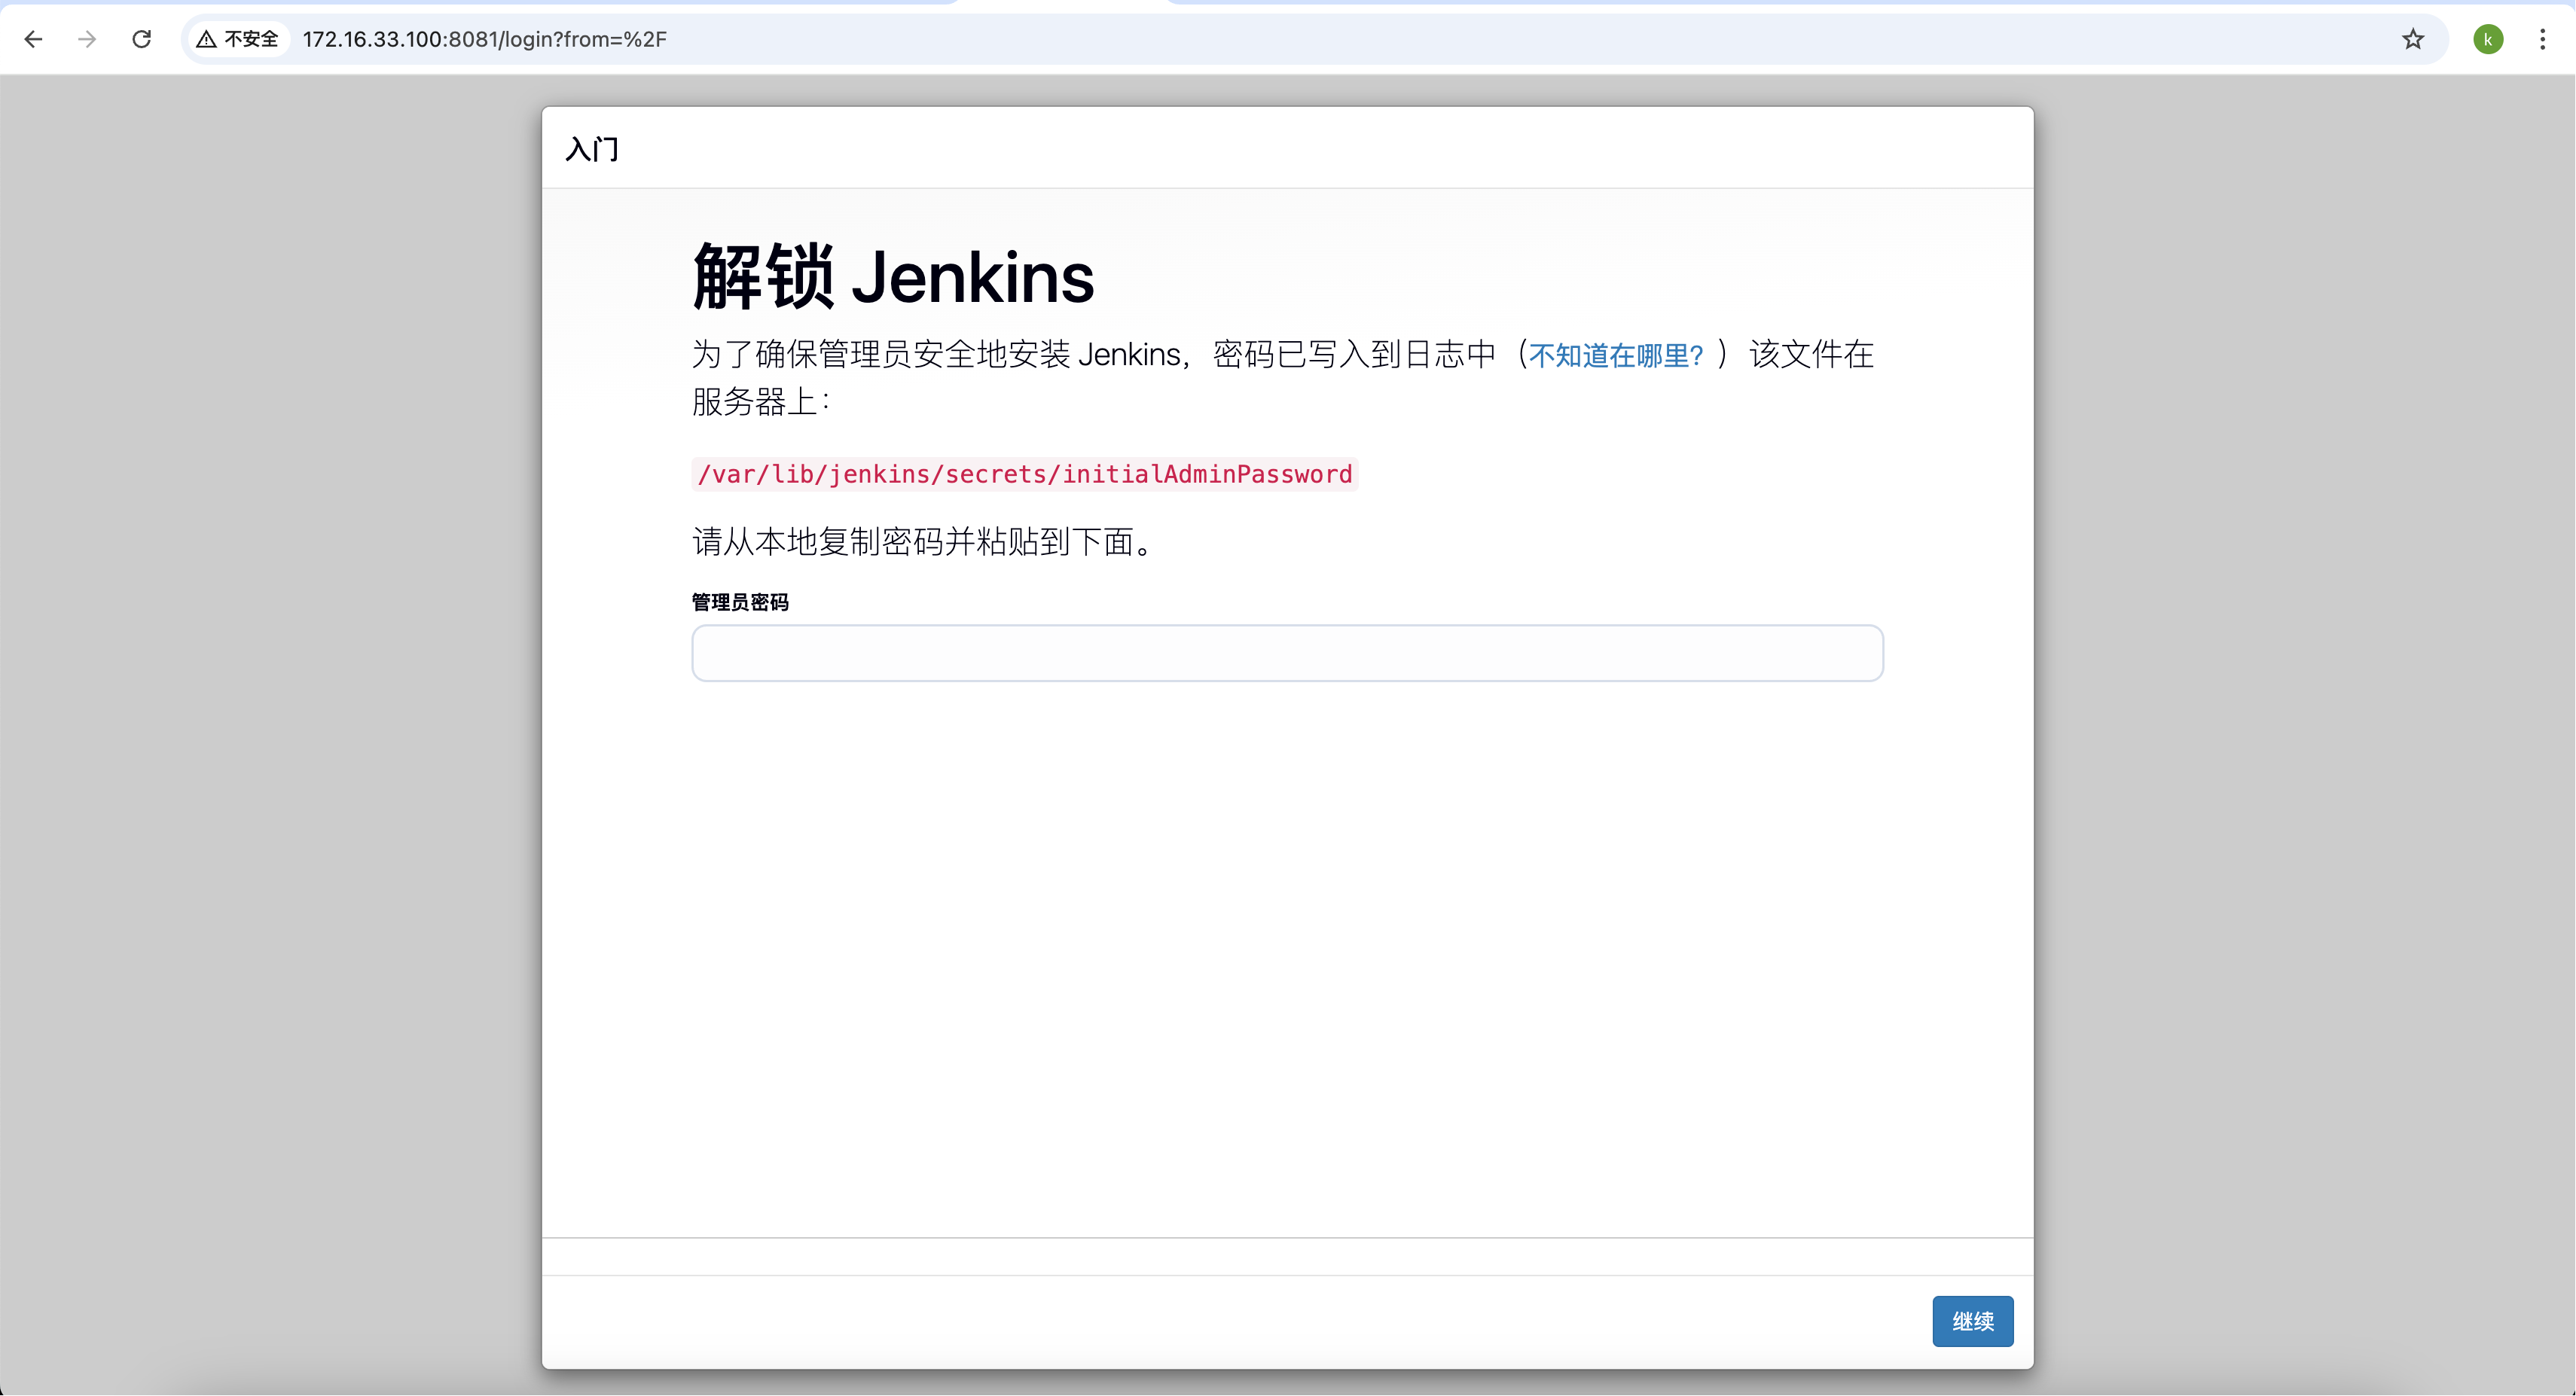
Task: Click the 入门 dialog title
Action: [x=592, y=149]
